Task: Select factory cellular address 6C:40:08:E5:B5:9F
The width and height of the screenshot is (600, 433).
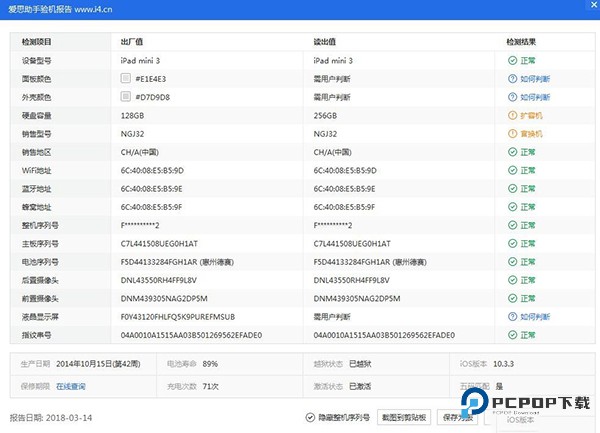Action: click(152, 207)
